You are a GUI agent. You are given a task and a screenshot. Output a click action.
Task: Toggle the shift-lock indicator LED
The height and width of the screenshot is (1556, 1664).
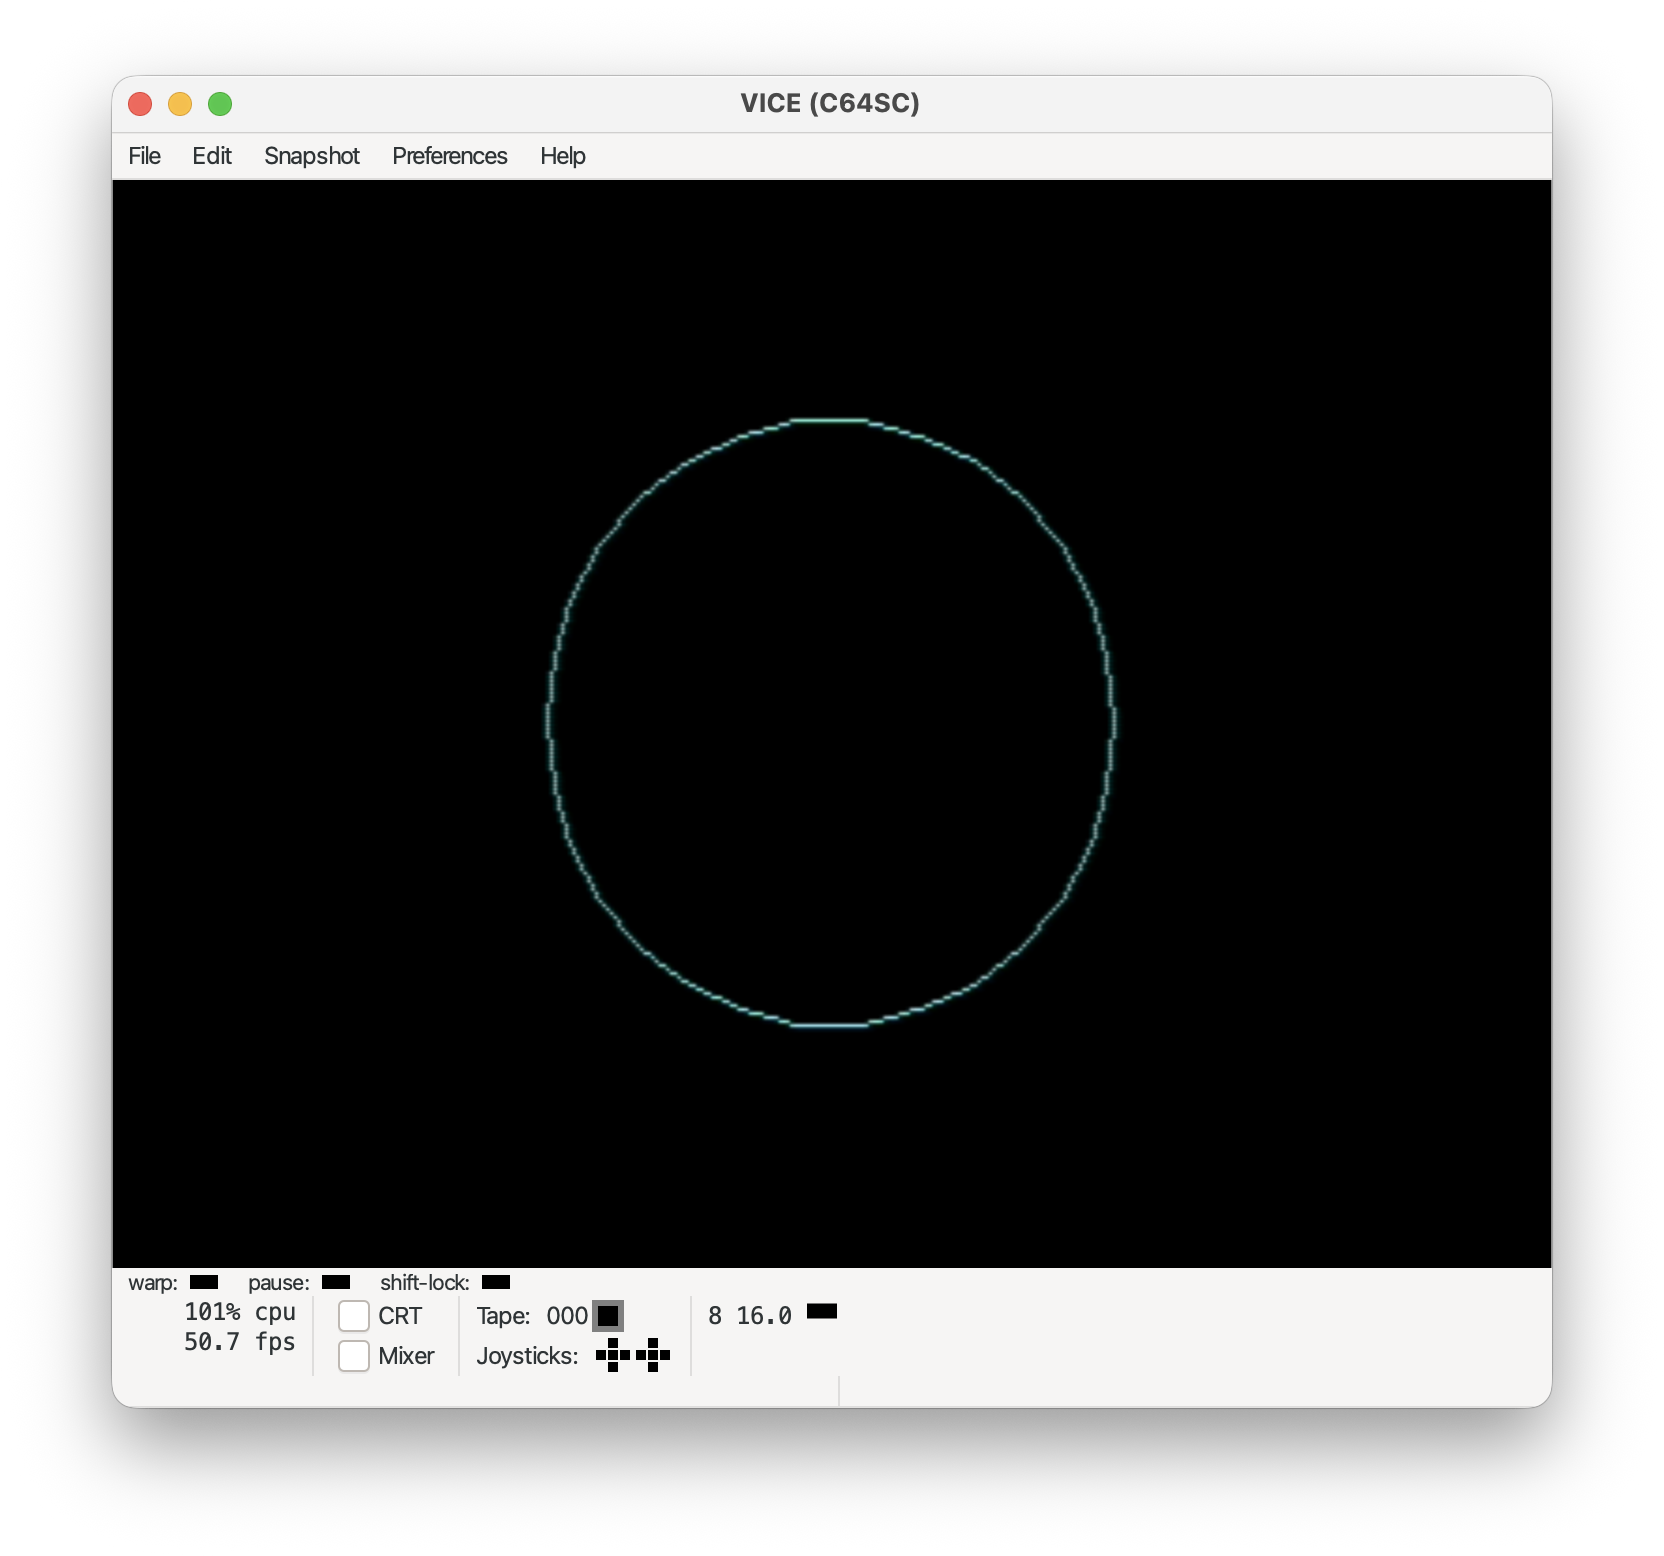pyautogui.click(x=496, y=1282)
